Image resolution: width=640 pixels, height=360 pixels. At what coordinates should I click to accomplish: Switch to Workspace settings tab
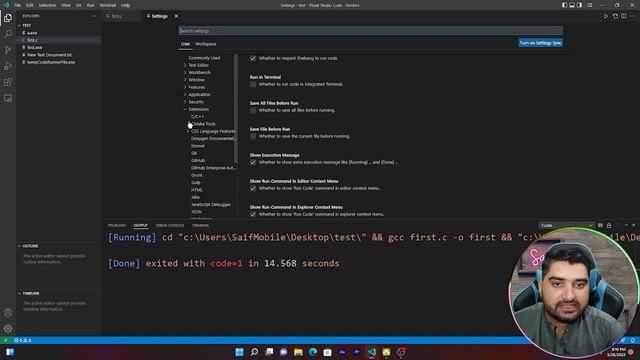[x=206, y=44]
